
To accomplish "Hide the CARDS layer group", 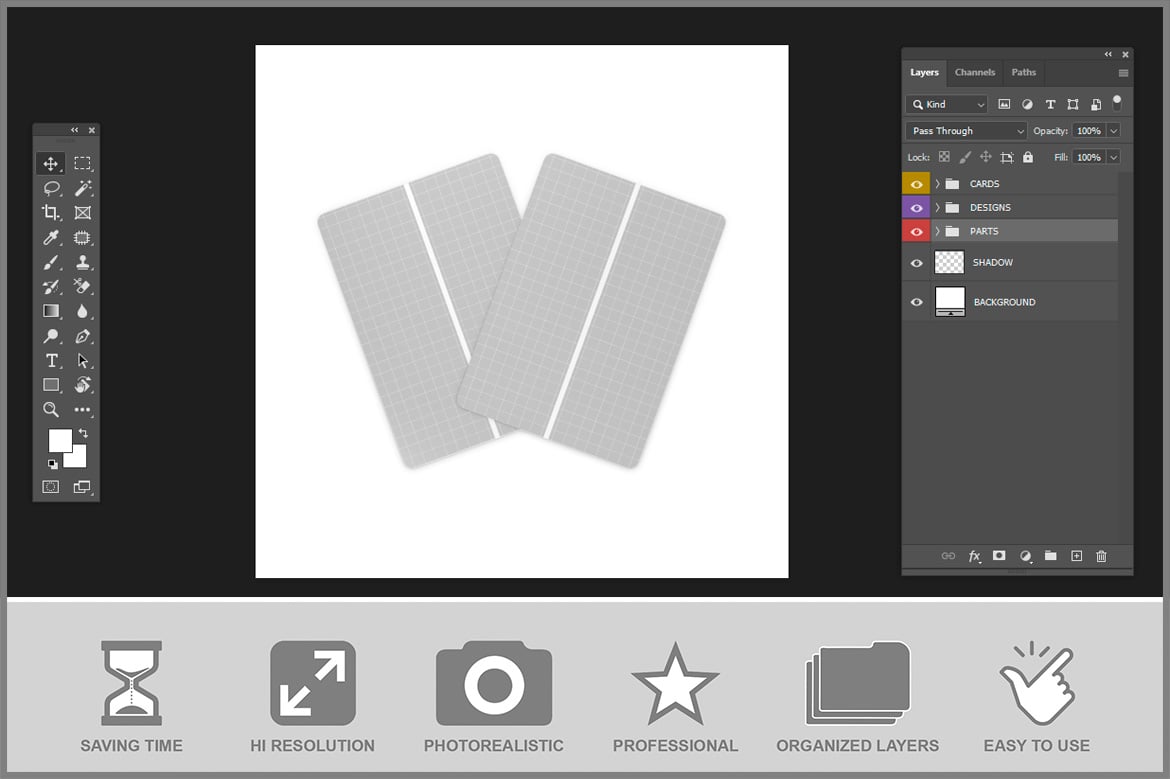I will pyautogui.click(x=916, y=184).
